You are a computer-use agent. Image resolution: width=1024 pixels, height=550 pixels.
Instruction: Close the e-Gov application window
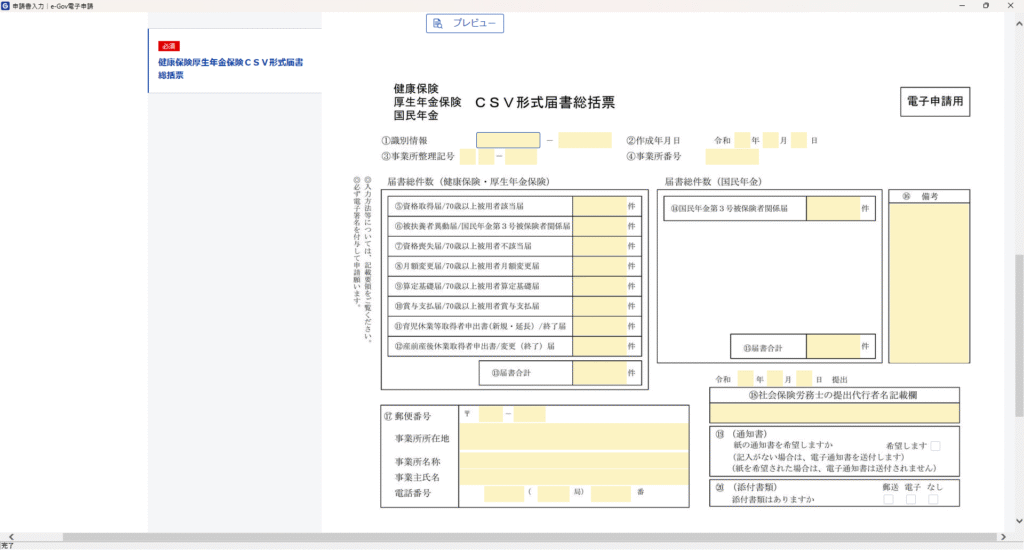(x=1010, y=5)
